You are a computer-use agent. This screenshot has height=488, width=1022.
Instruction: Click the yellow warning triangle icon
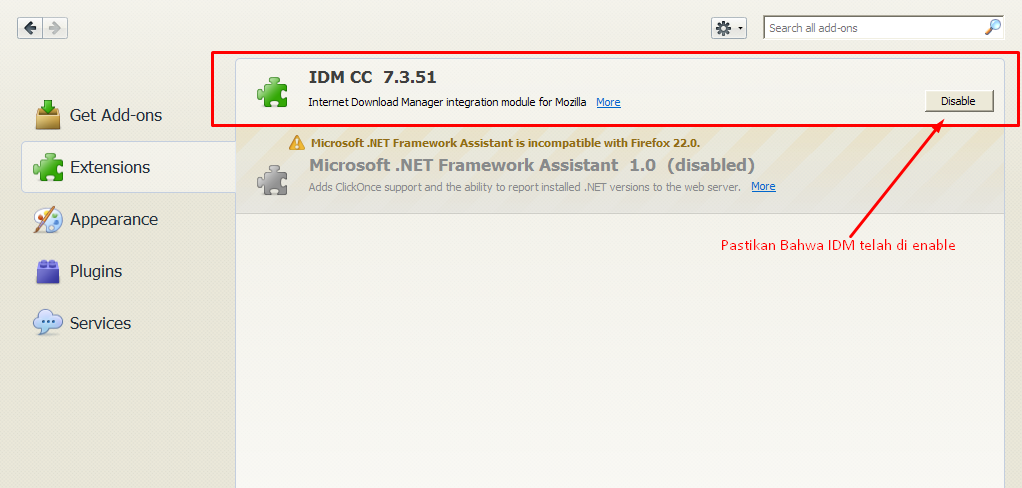[x=297, y=142]
